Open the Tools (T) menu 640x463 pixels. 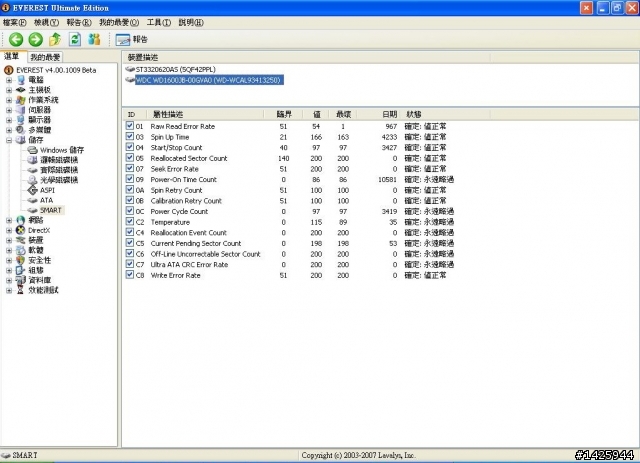point(158,22)
